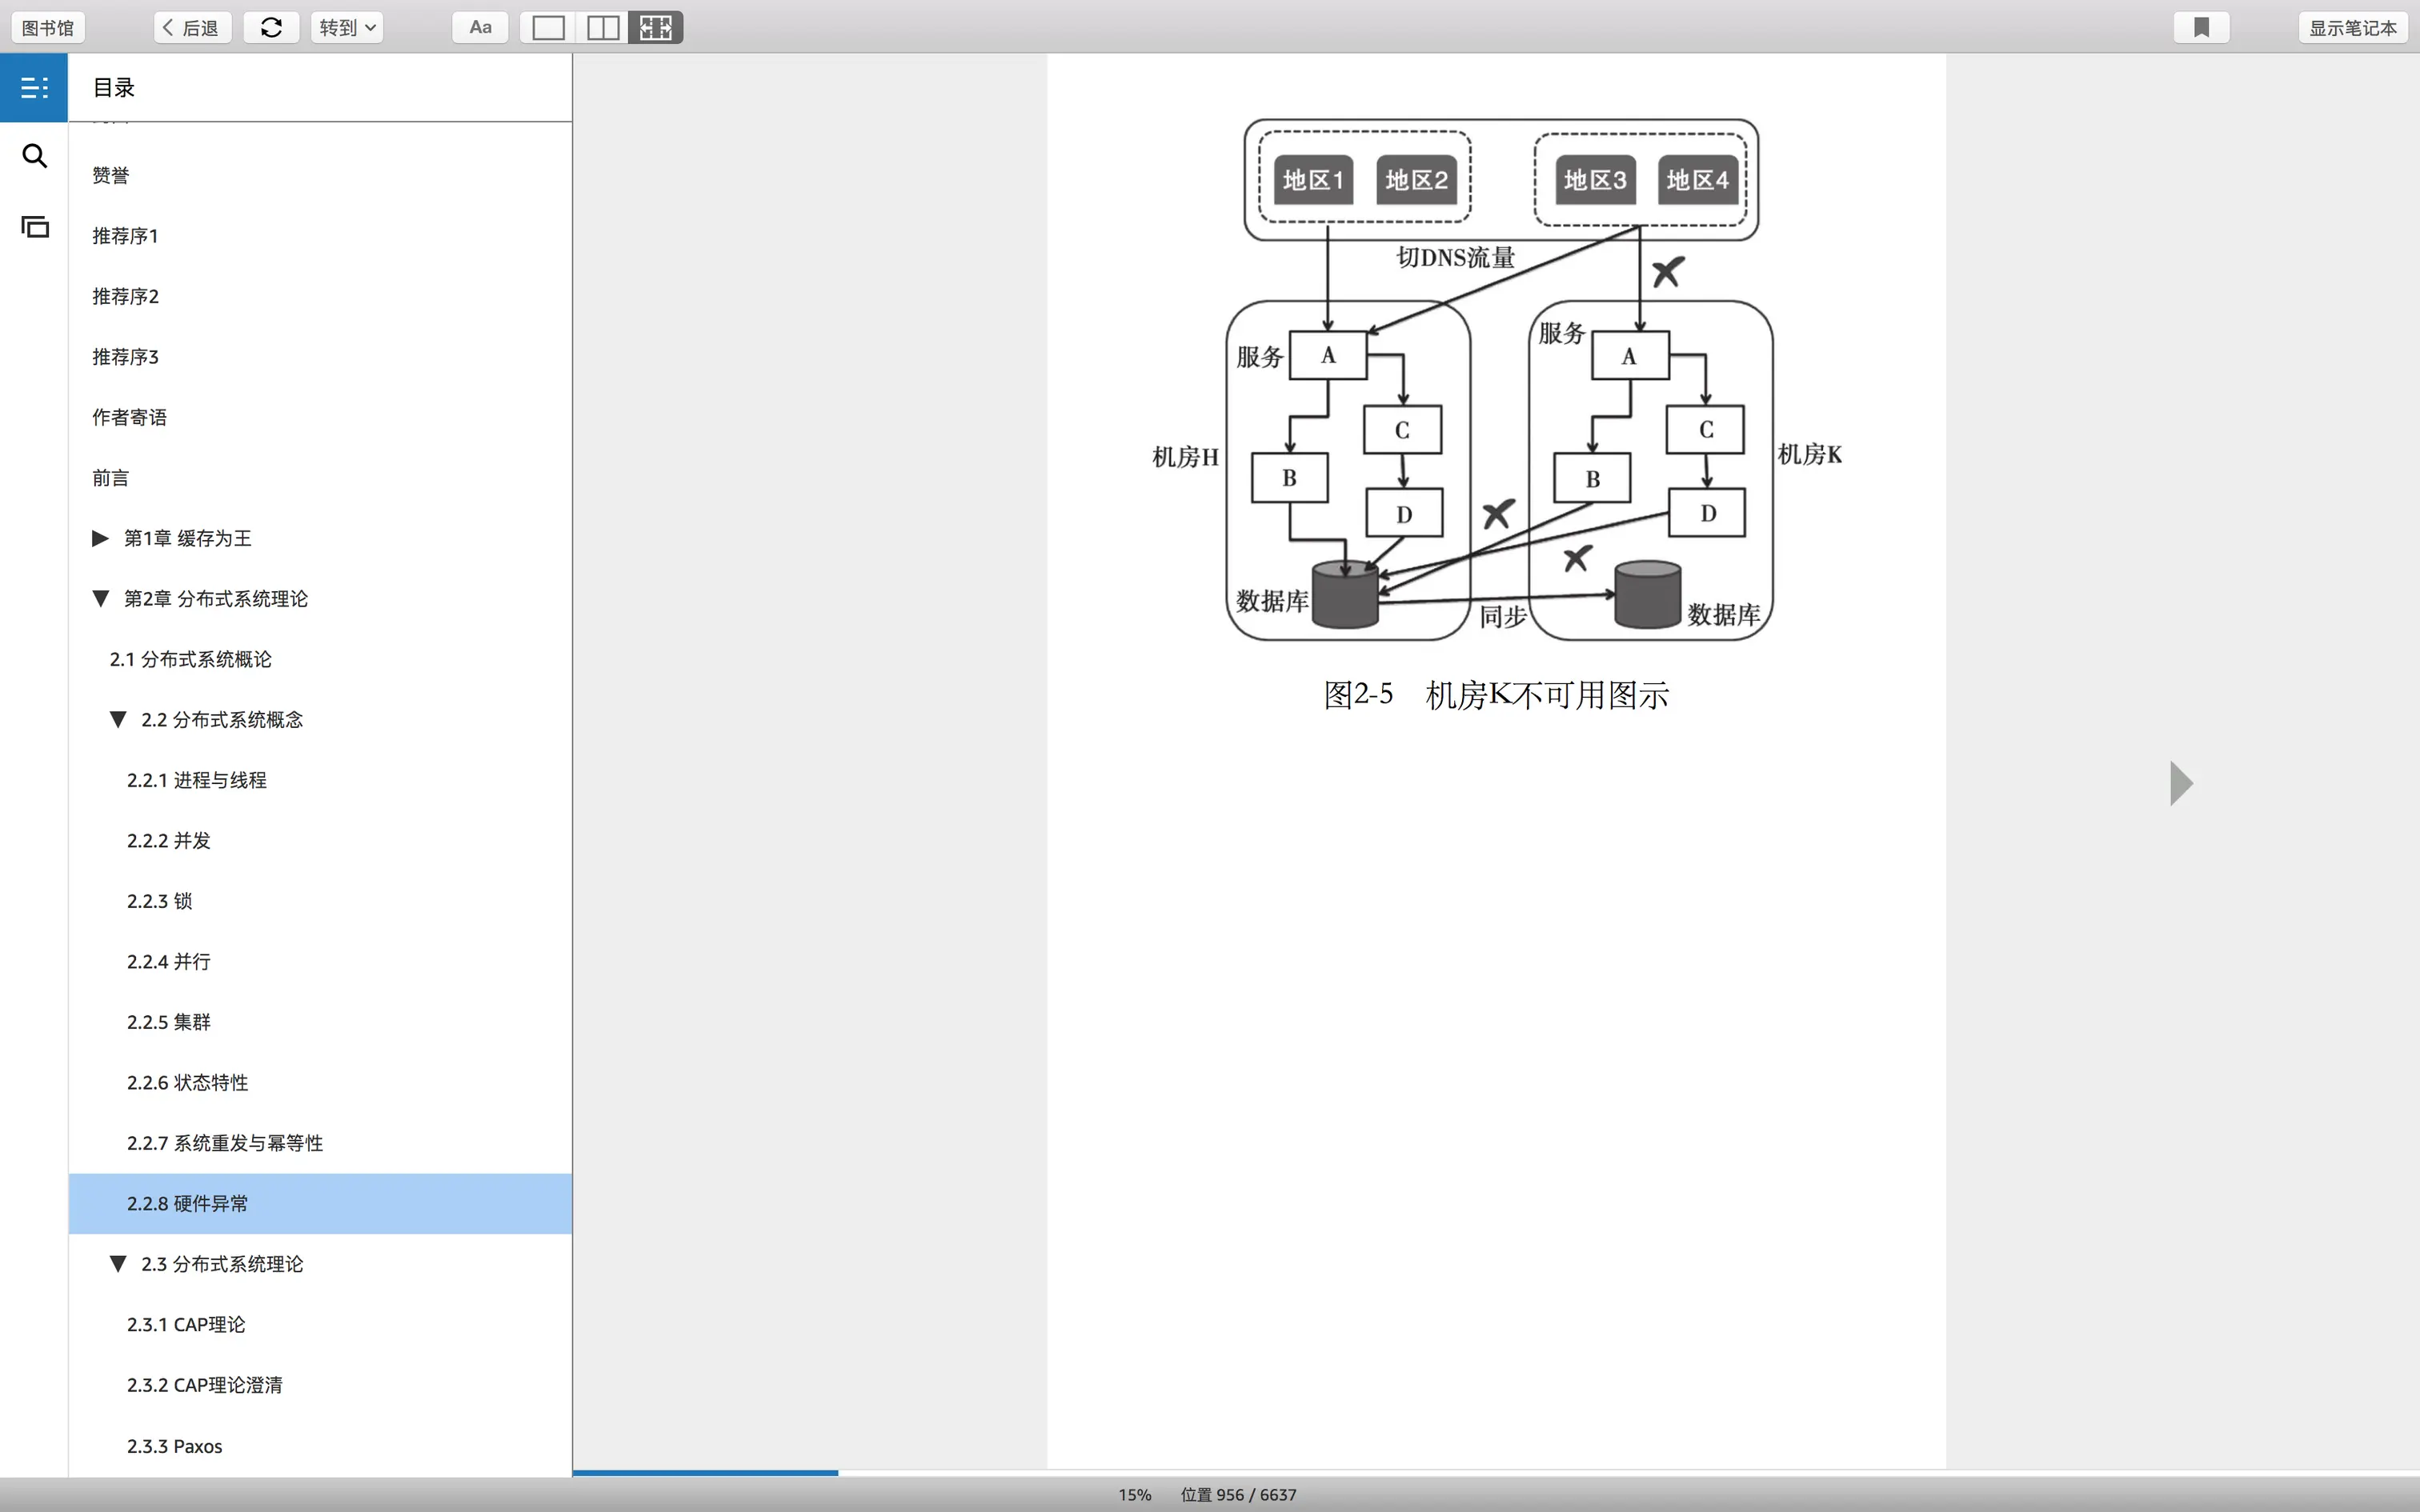Bookmark this page with the bookmark icon
2420x1512 pixels.
pos(2201,27)
